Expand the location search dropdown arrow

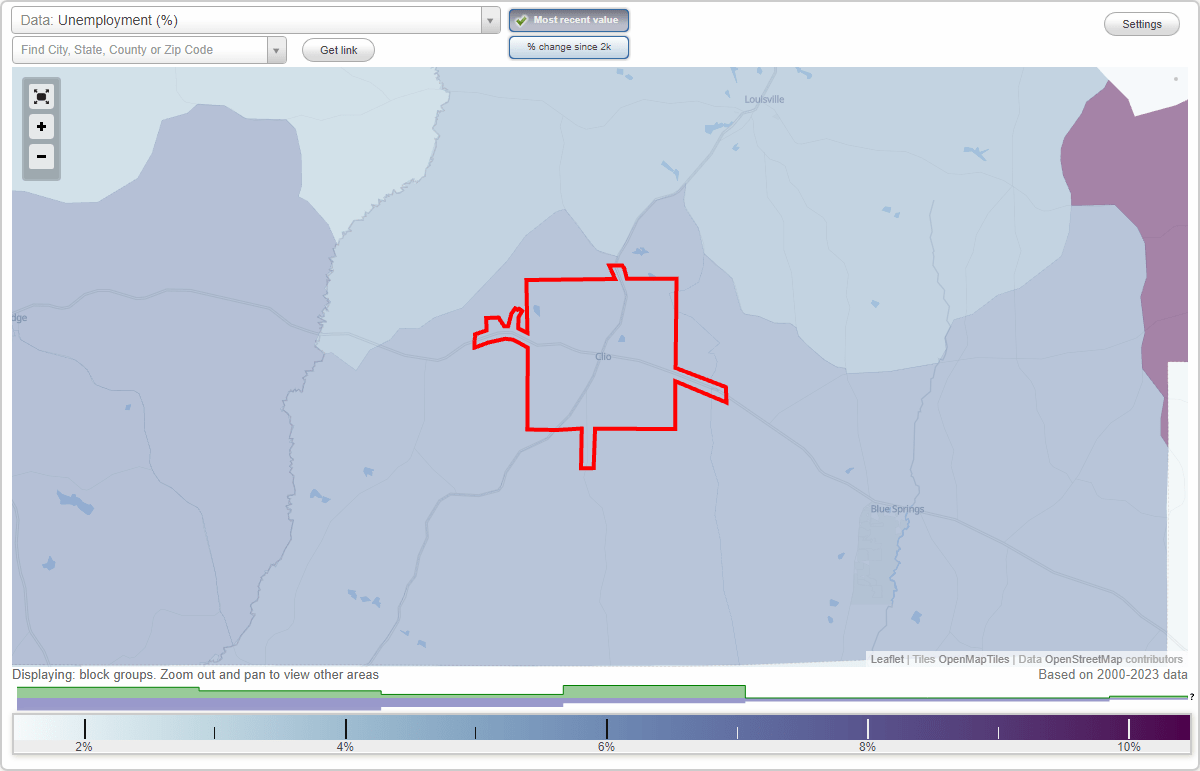tap(277, 49)
